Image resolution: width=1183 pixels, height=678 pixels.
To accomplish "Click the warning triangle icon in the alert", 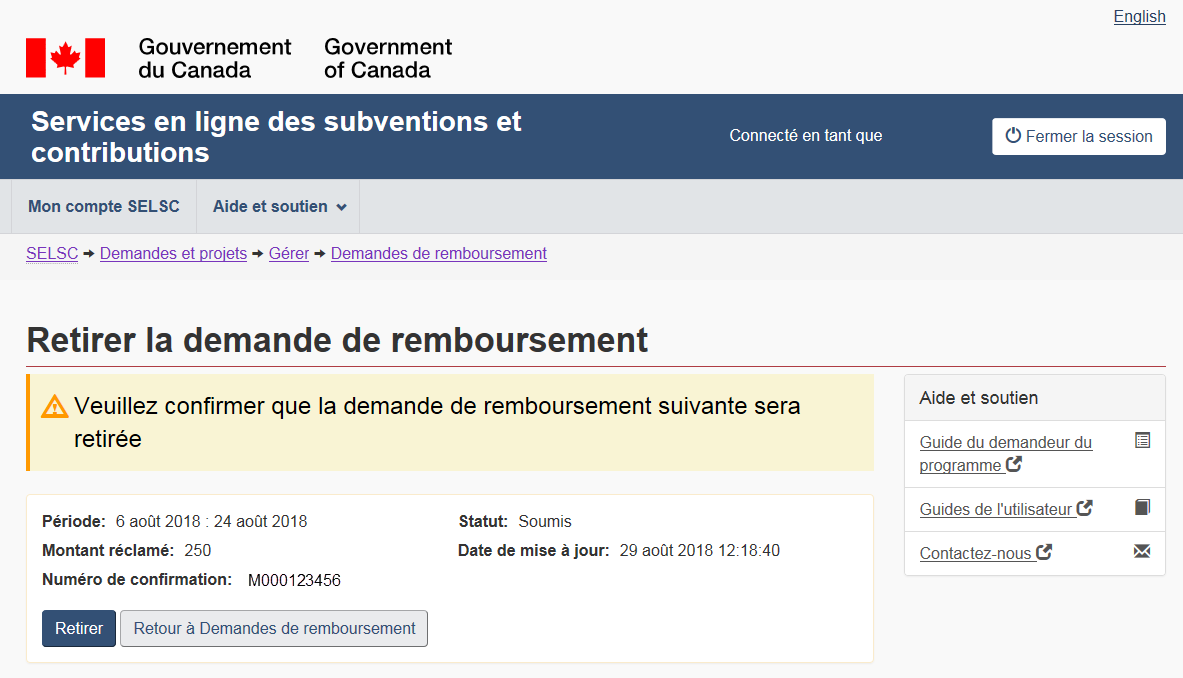I will click(54, 407).
